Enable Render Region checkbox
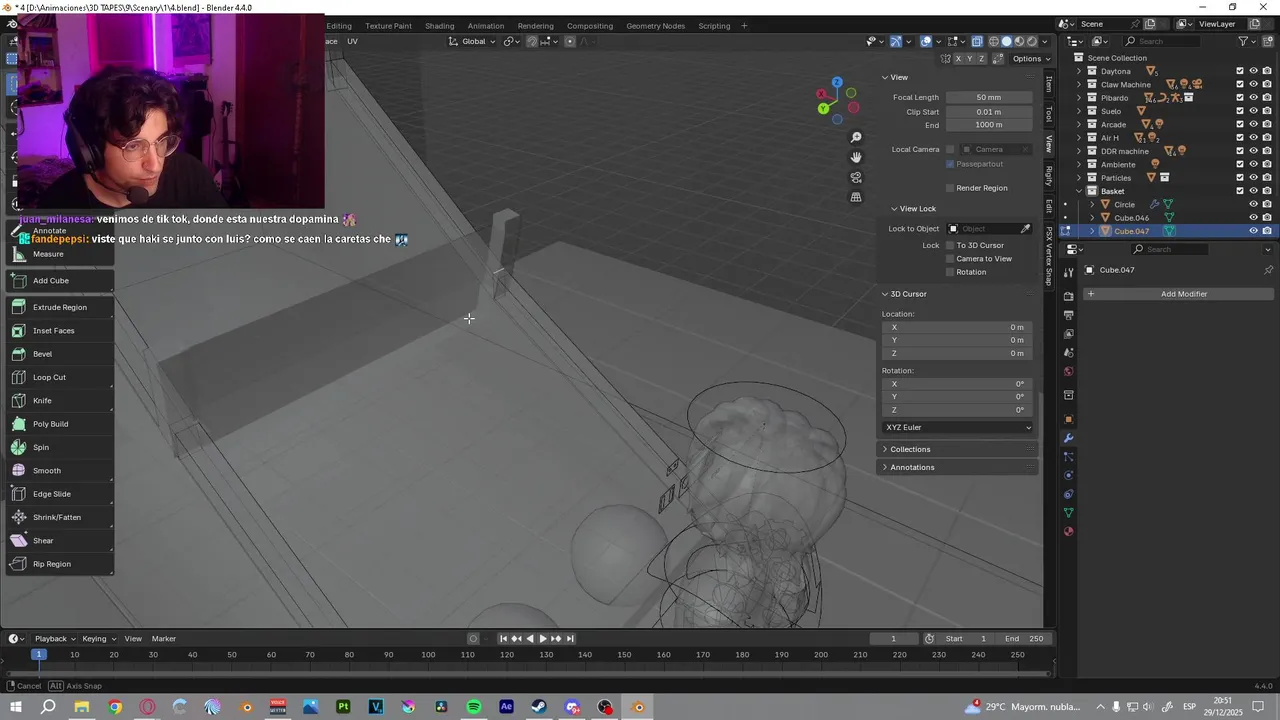This screenshot has height=720, width=1280. (x=950, y=188)
